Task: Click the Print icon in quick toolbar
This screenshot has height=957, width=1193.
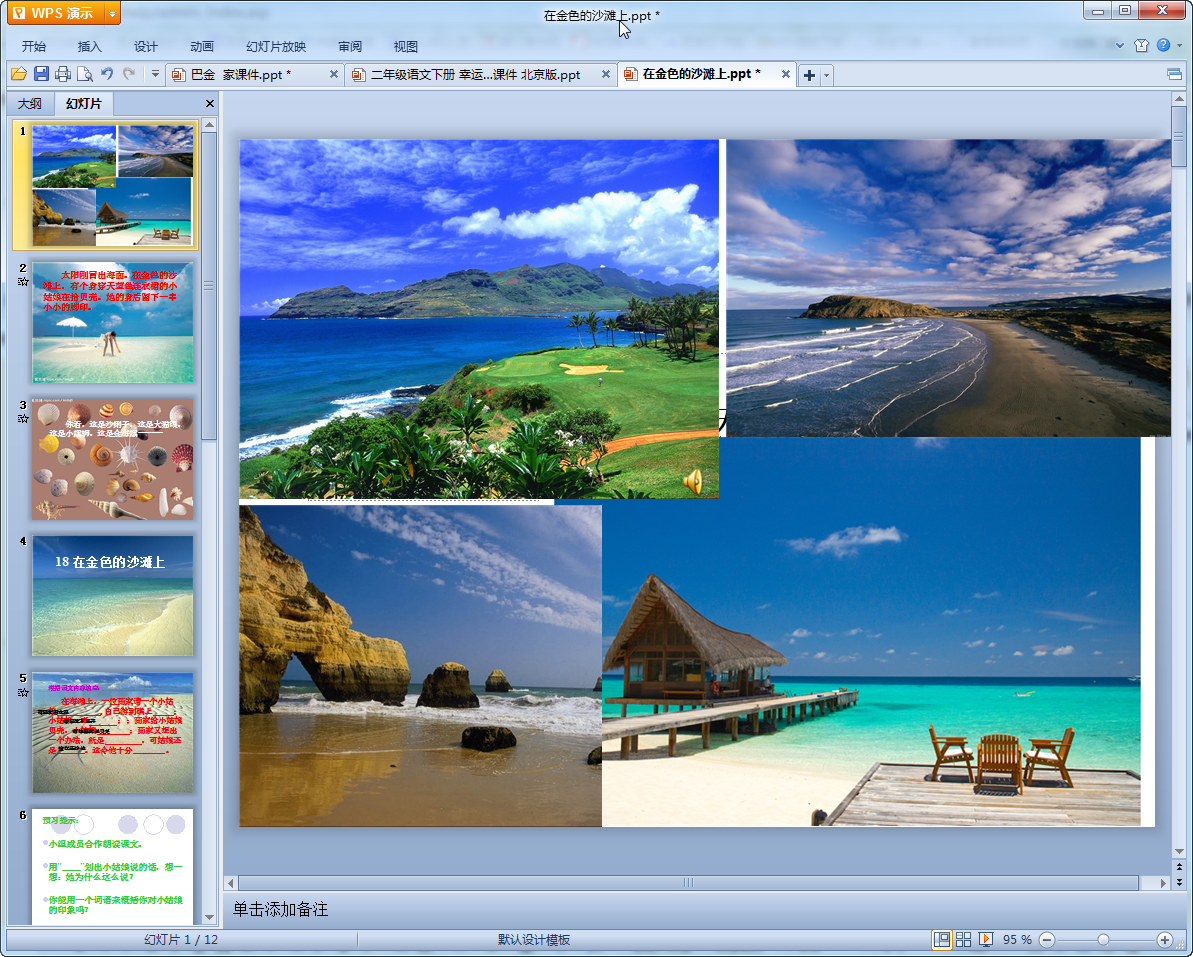Action: pos(63,74)
